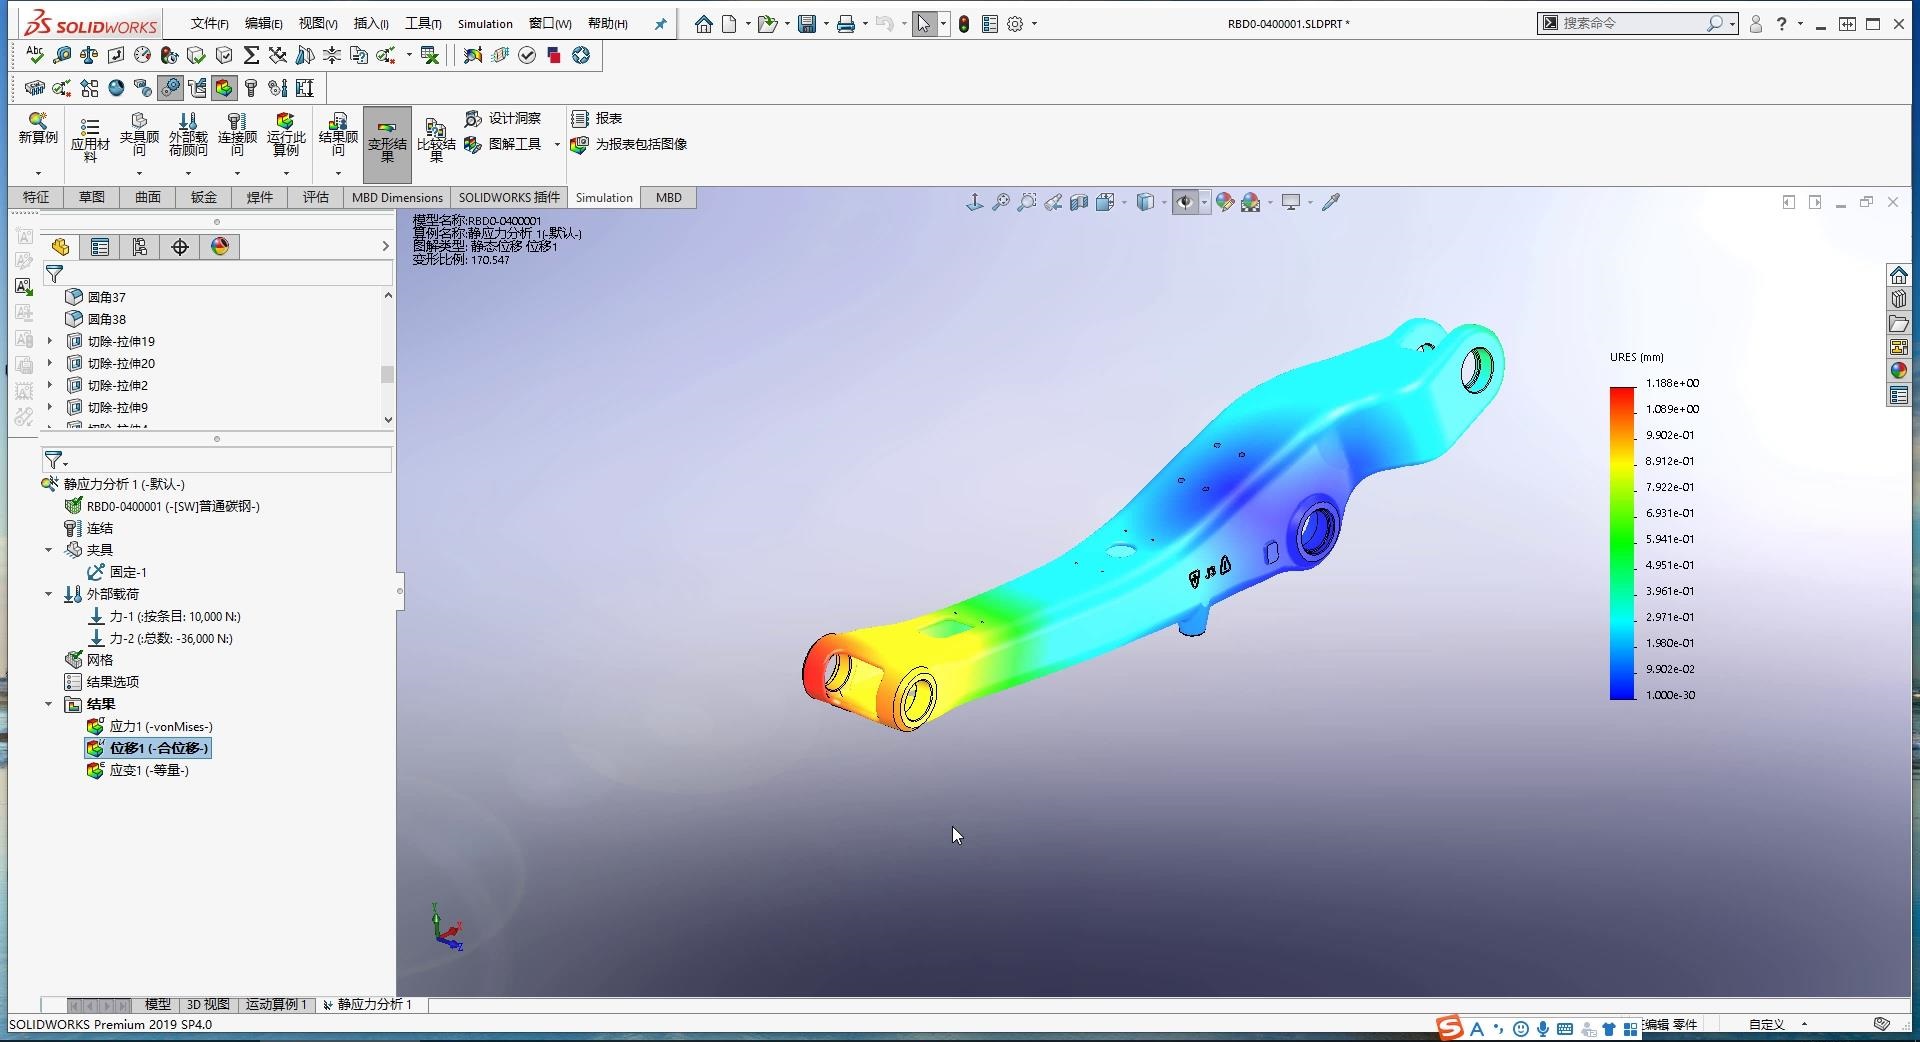Collapse the 外部载荷 external loads node

[x=48, y=594]
